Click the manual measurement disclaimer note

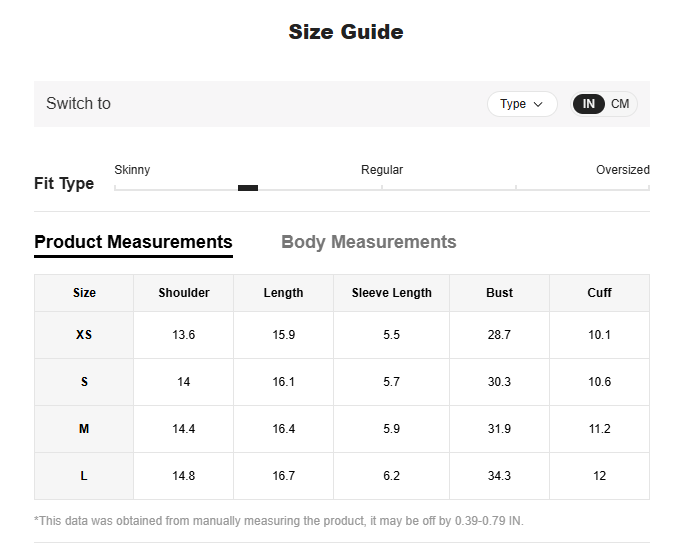pyautogui.click(x=279, y=521)
